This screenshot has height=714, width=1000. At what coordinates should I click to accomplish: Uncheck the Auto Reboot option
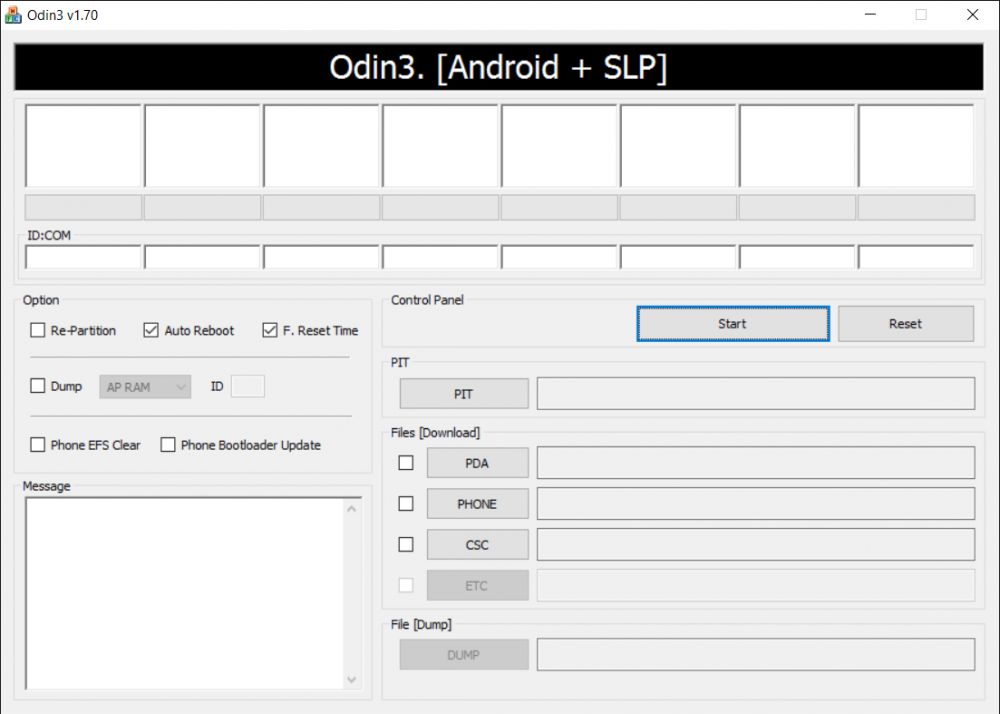point(152,331)
